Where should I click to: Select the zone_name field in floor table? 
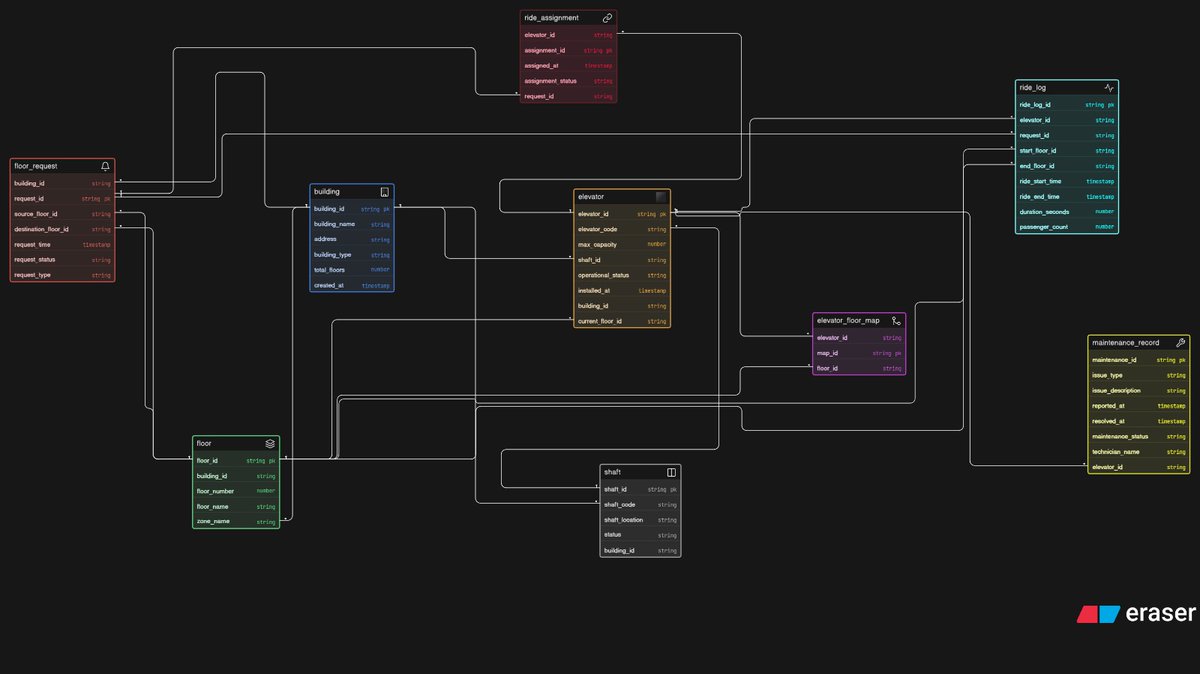(x=236, y=521)
